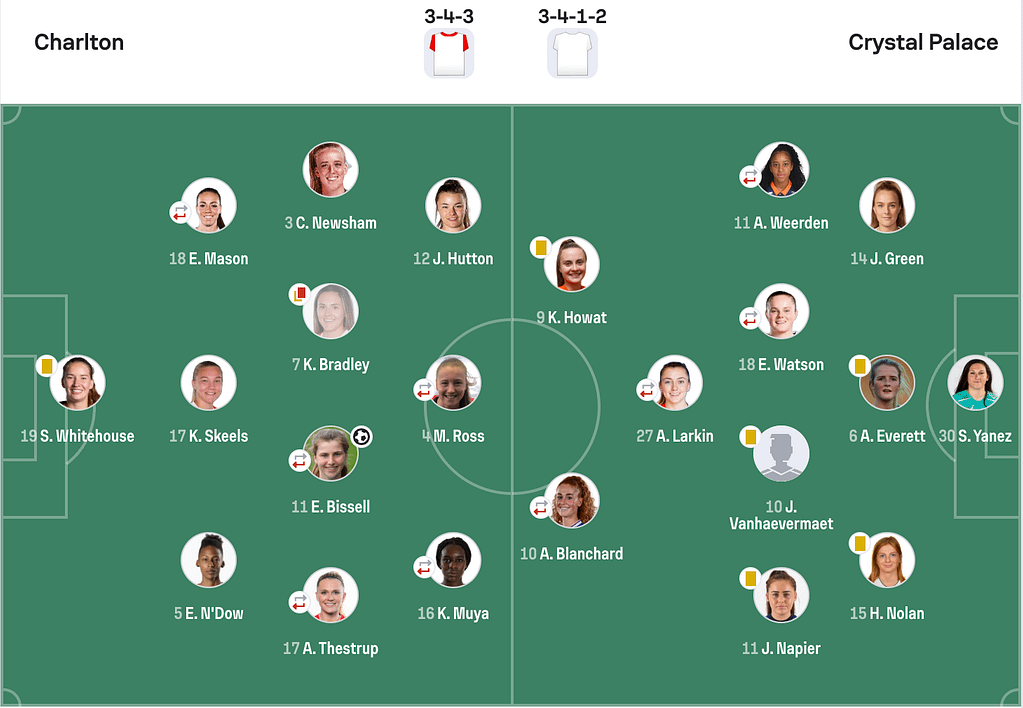Click substitution icon beside A. Weerden
Screen dimensions: 1023x708
coord(749,177)
